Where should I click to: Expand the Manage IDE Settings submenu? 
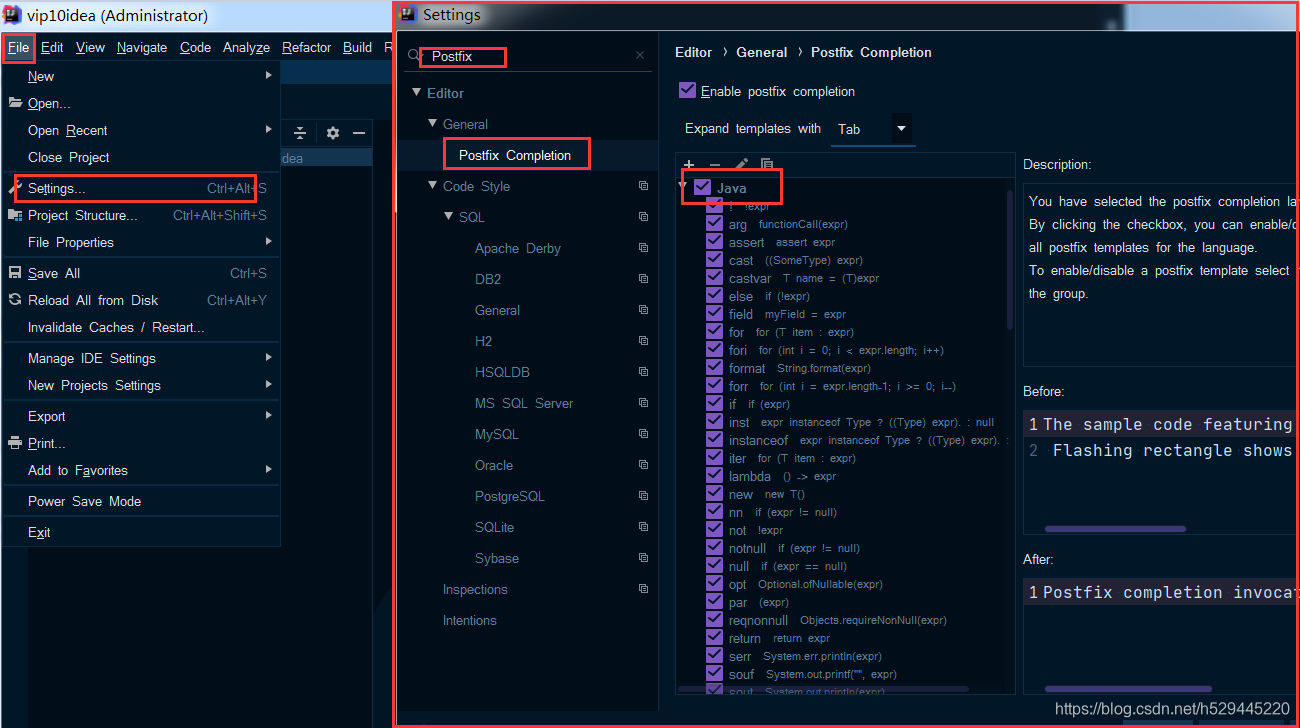[x=269, y=358]
